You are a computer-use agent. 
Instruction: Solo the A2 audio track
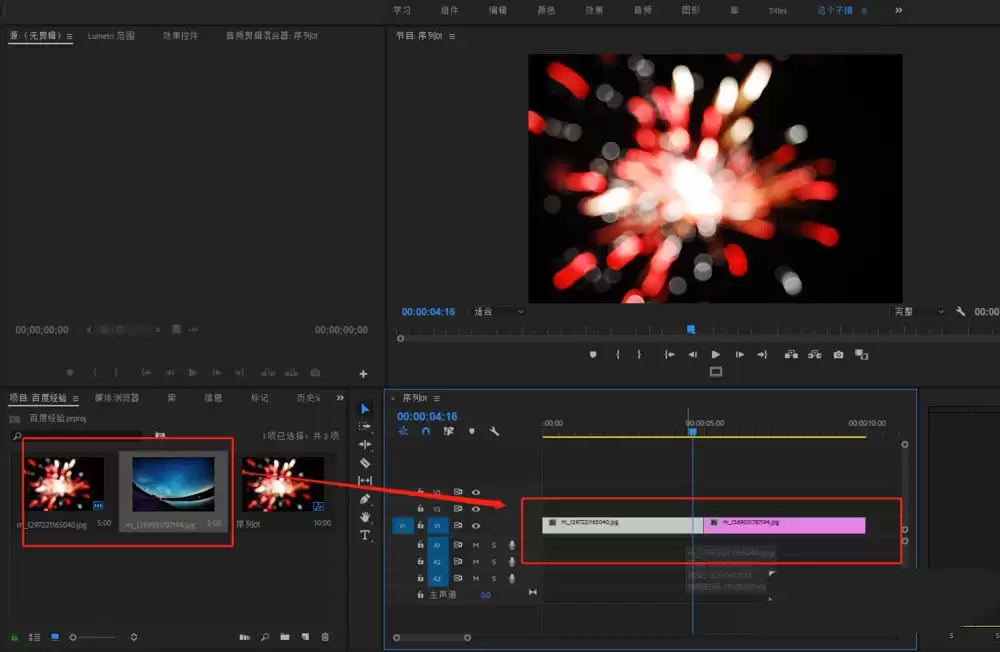coord(494,562)
